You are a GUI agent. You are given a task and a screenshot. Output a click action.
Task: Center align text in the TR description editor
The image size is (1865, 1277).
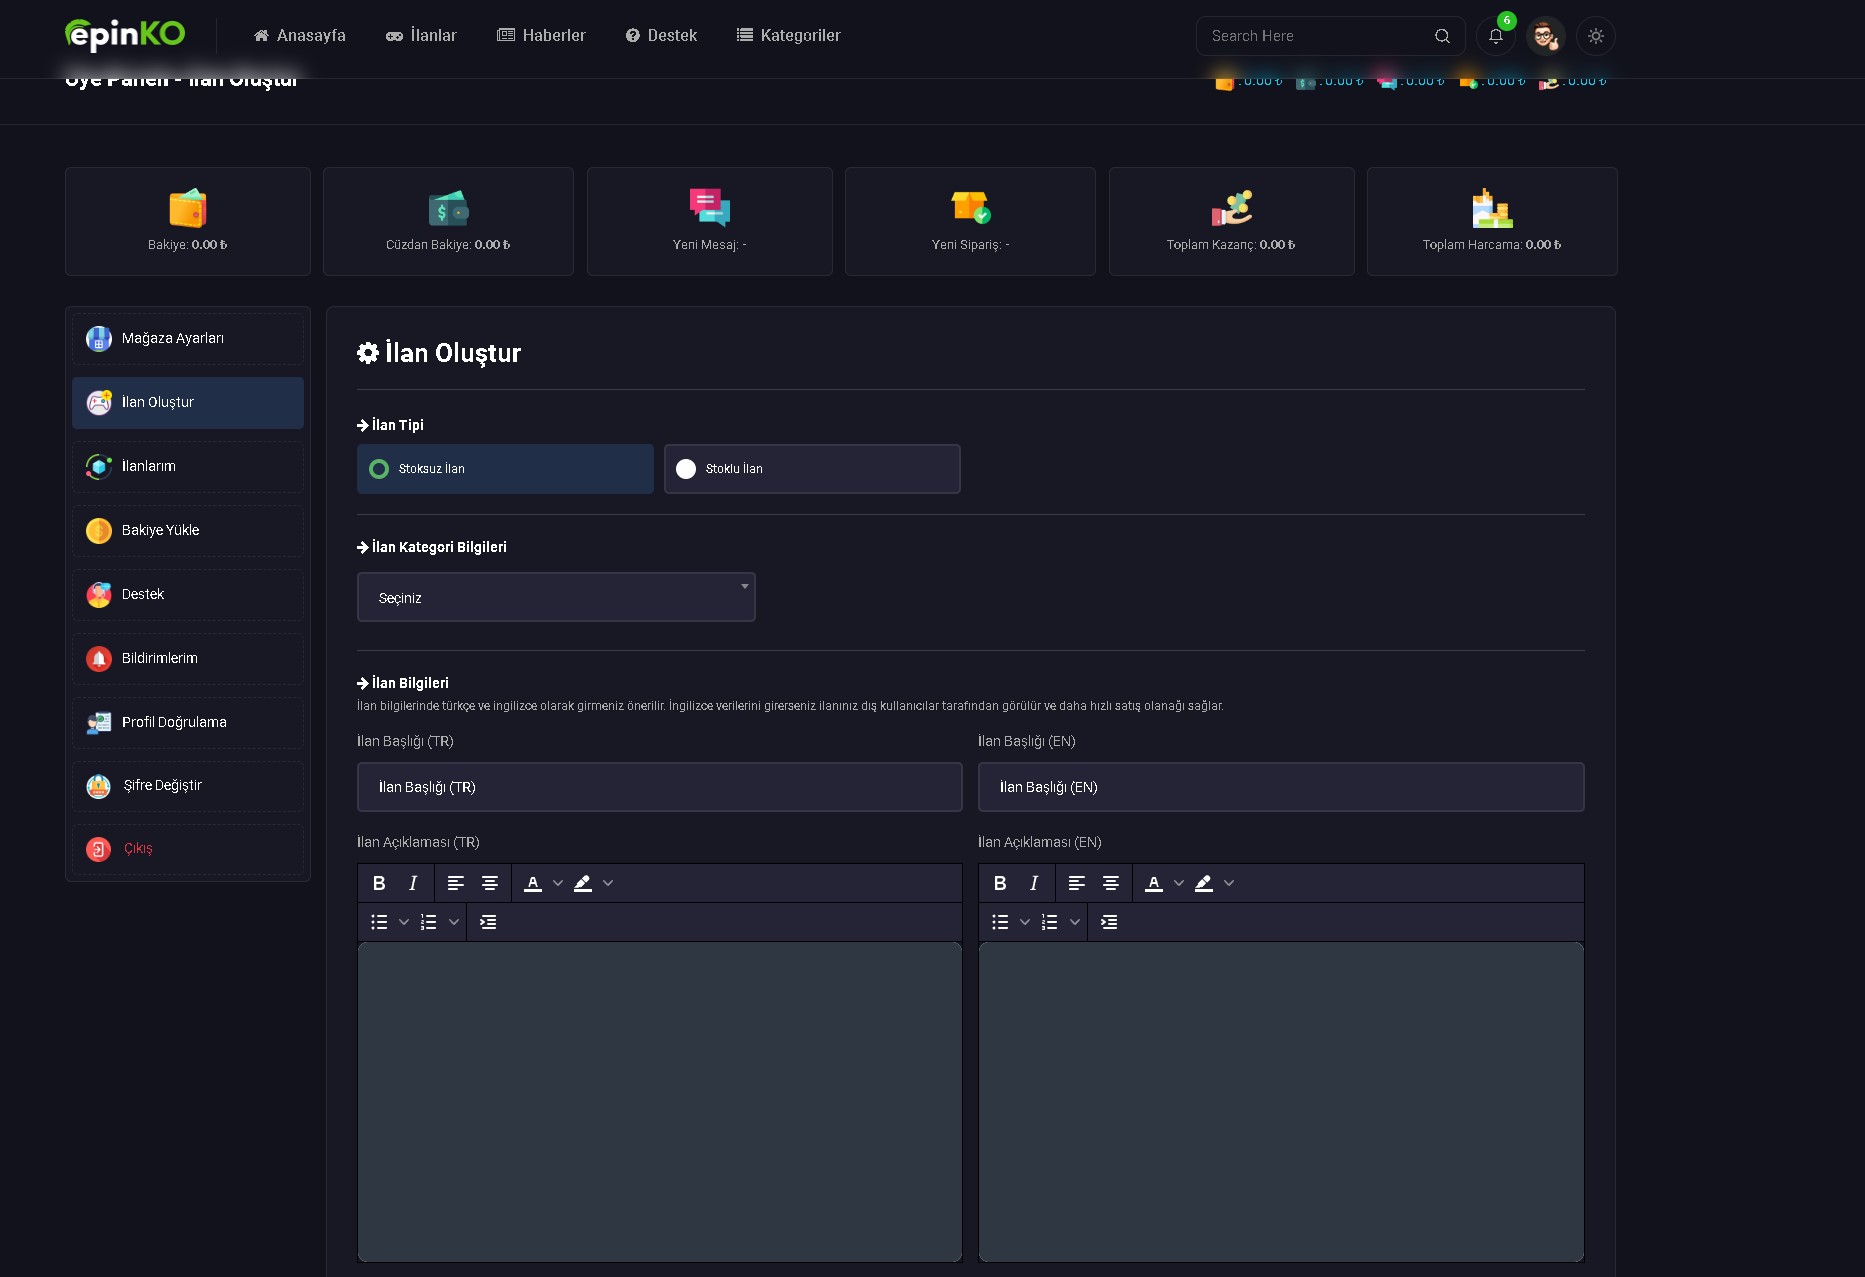tap(490, 883)
